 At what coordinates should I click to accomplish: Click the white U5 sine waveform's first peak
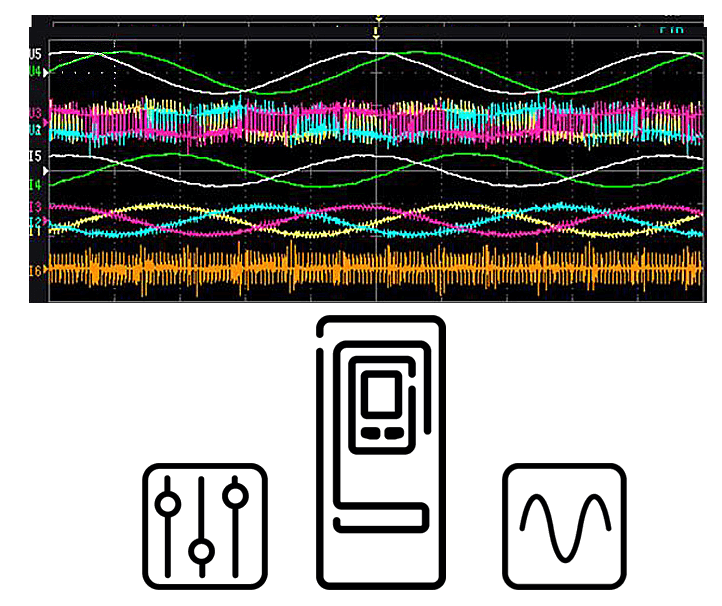(70, 52)
